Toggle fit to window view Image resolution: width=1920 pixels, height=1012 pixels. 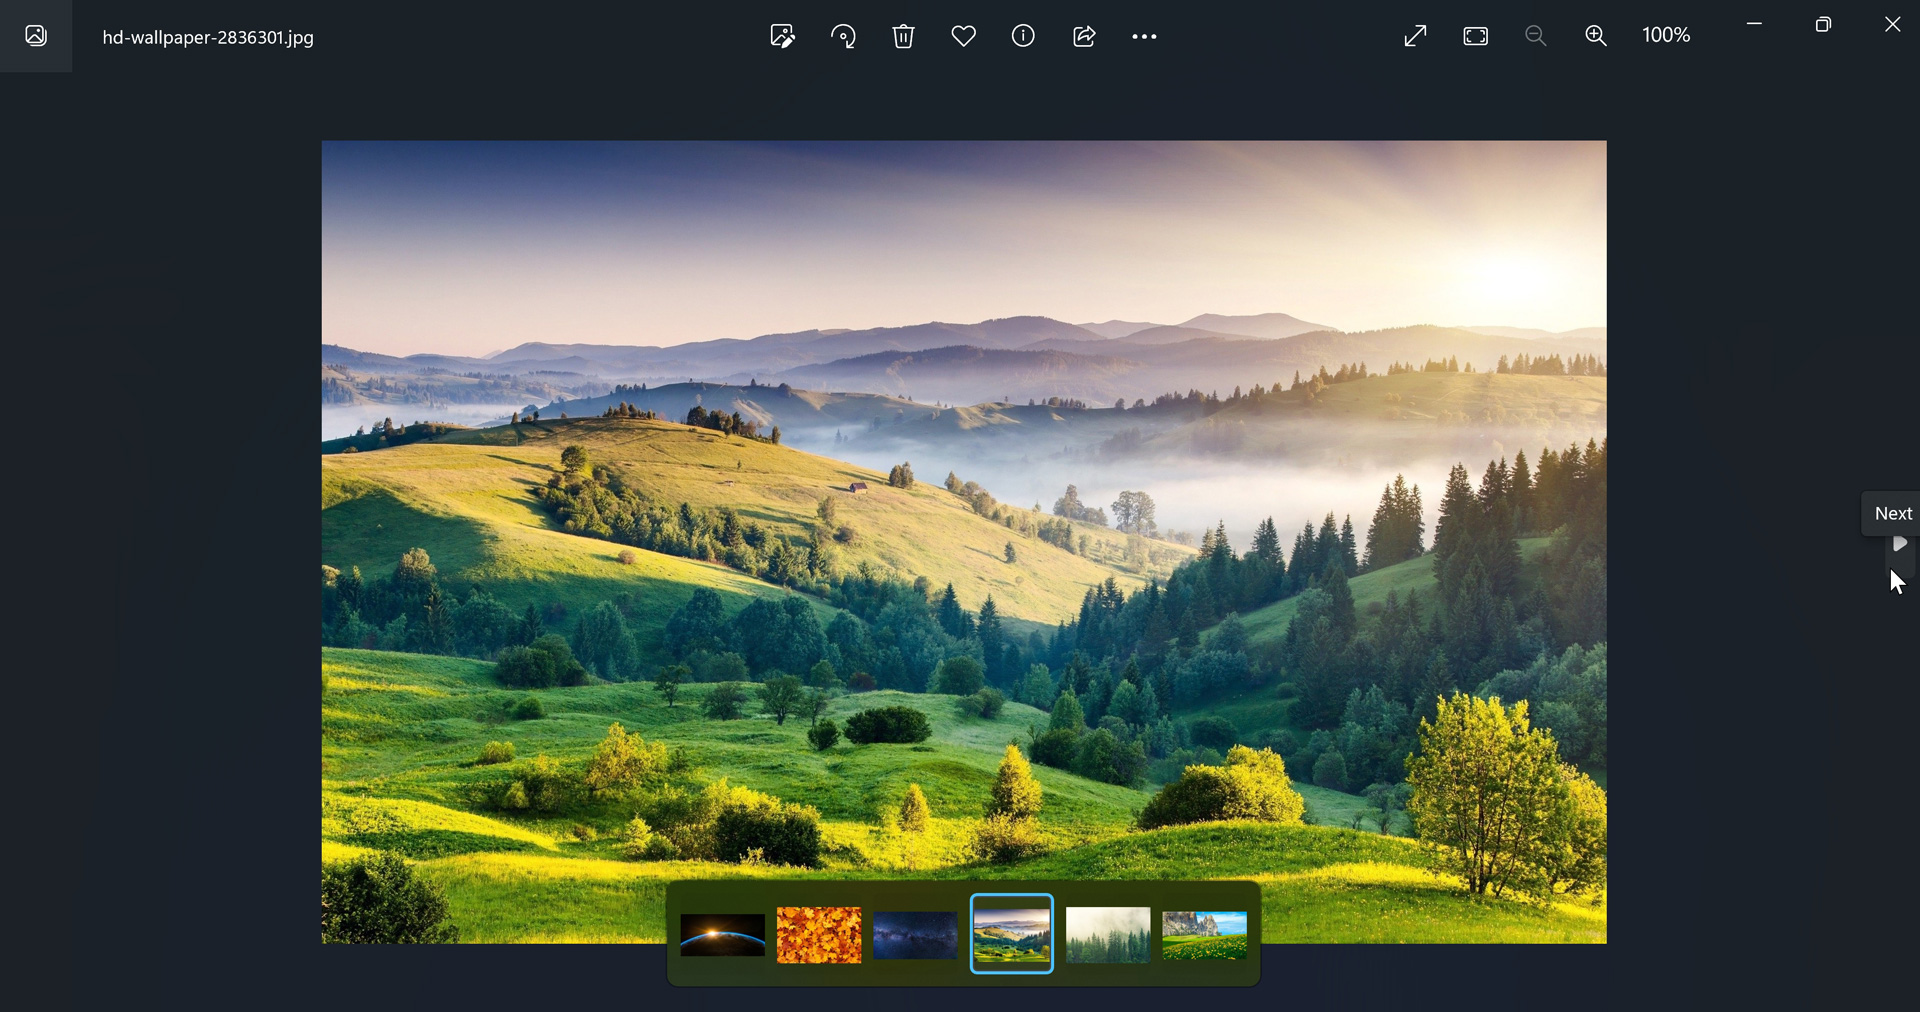1476,36
